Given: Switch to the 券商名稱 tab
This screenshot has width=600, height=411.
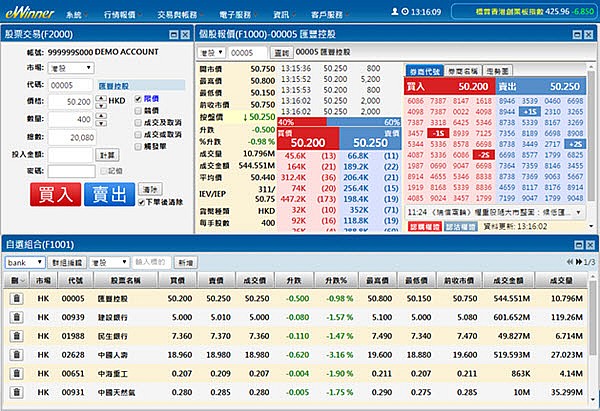Looking at the screenshot, I should click(463, 71).
